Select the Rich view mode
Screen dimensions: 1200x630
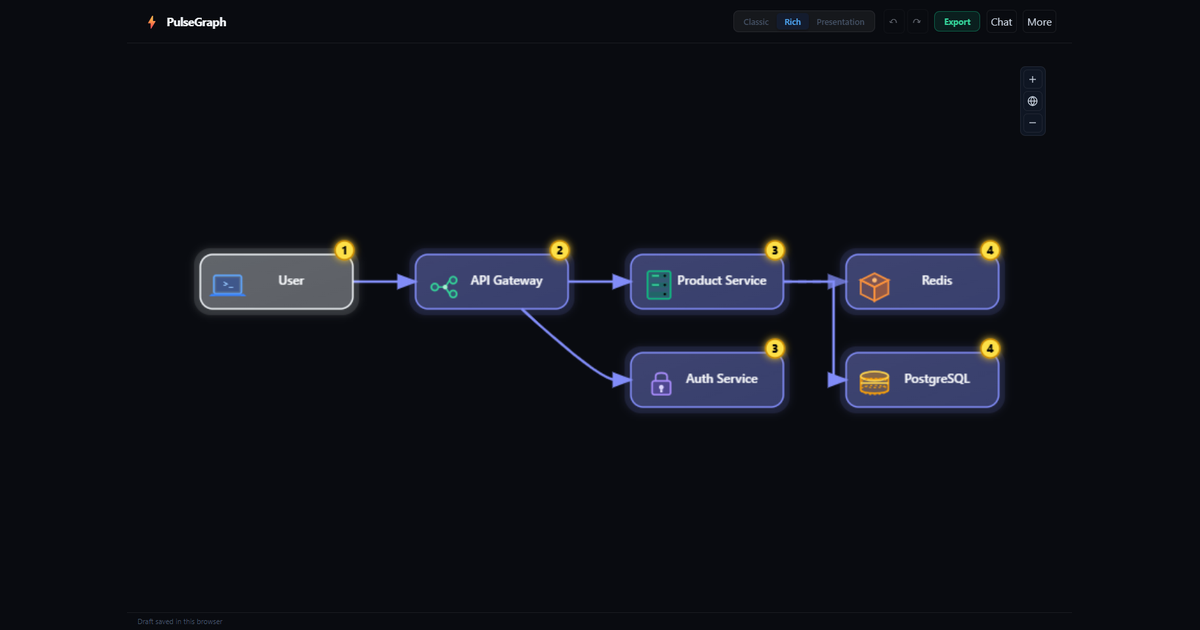pos(792,22)
